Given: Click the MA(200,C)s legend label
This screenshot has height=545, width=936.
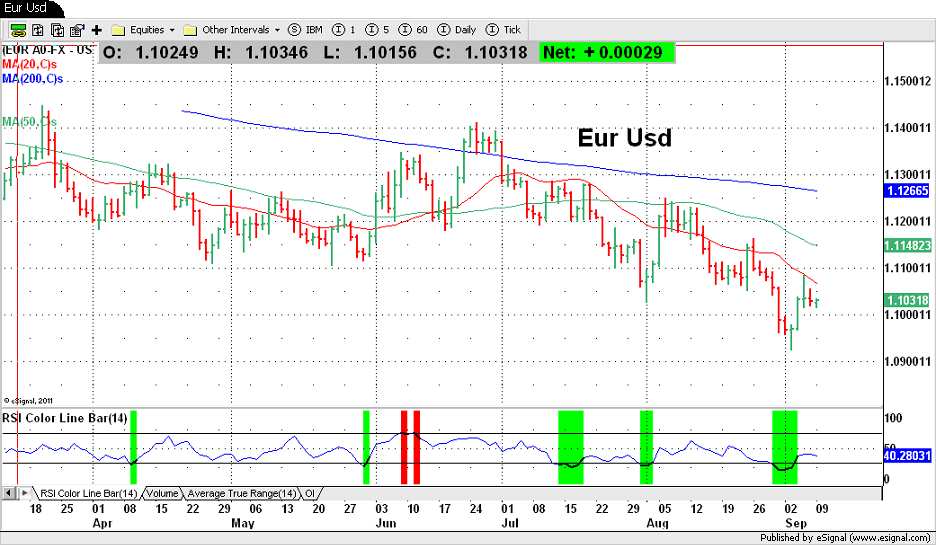Looking at the screenshot, I should [x=32, y=79].
